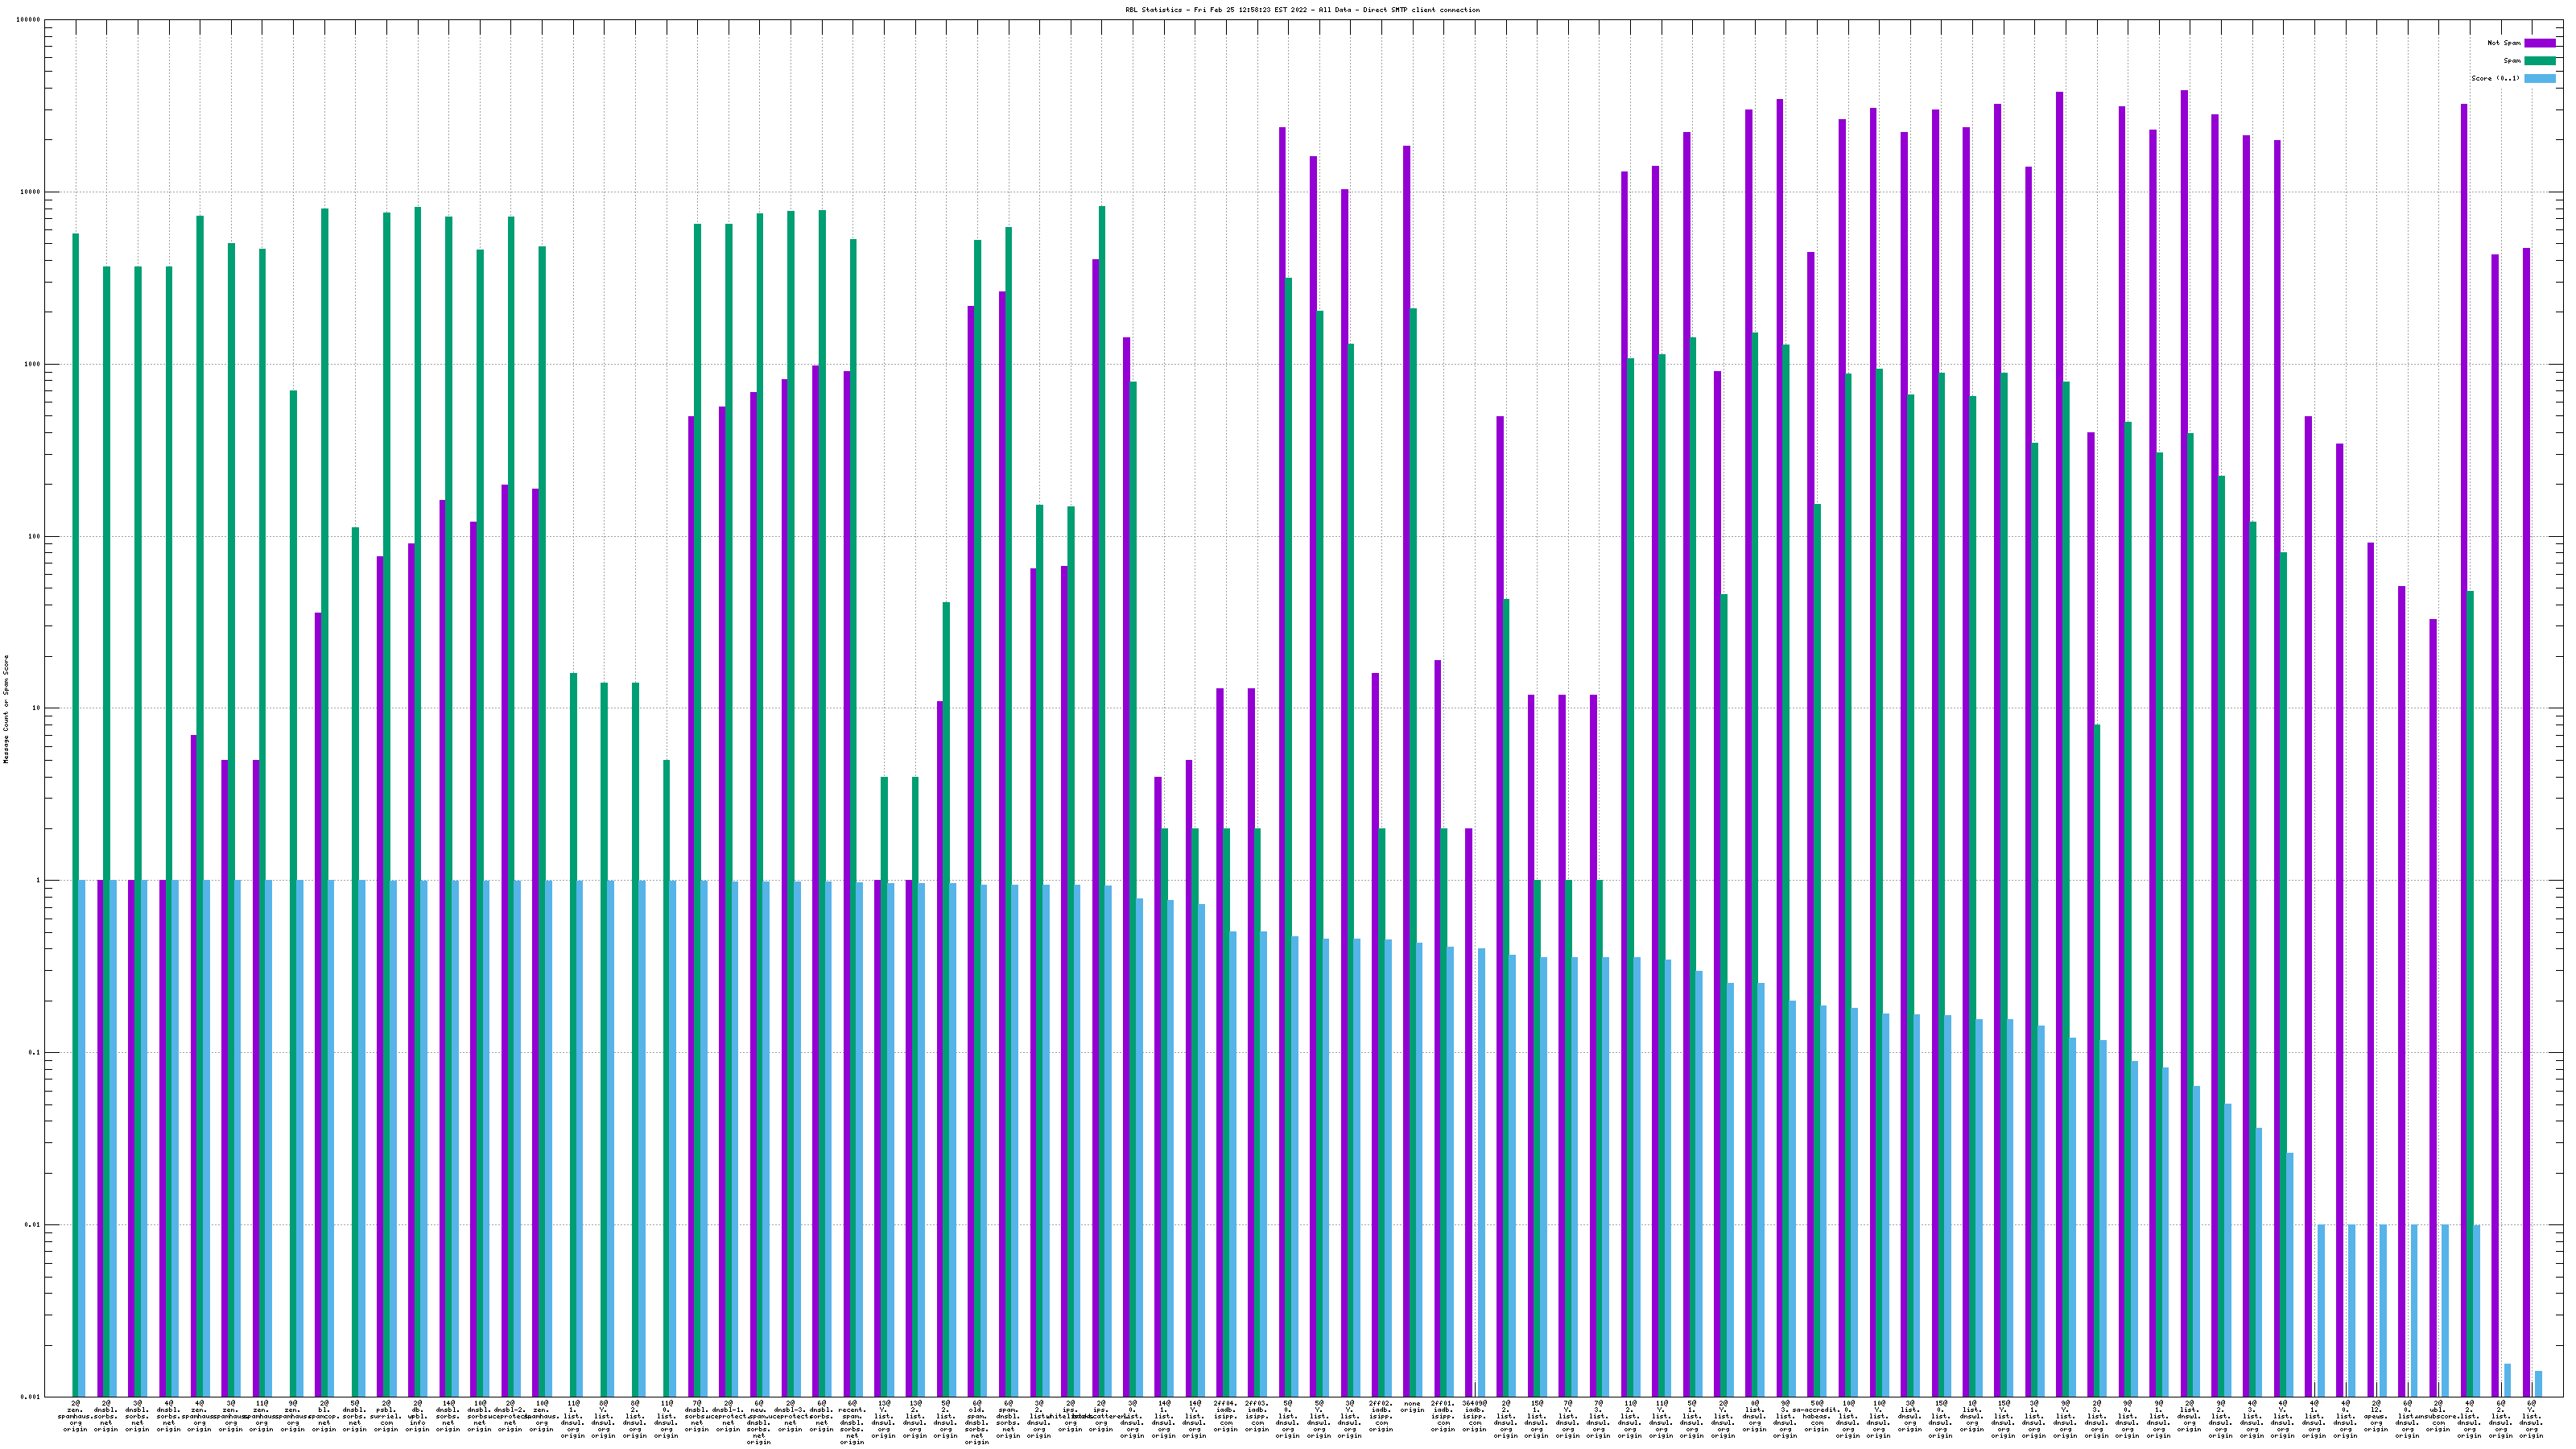Screen dimensions: 2576x1449
Task: Click the 'so-accredit.habeas.com' x-axis label
Action: pyautogui.click(x=1816, y=1416)
